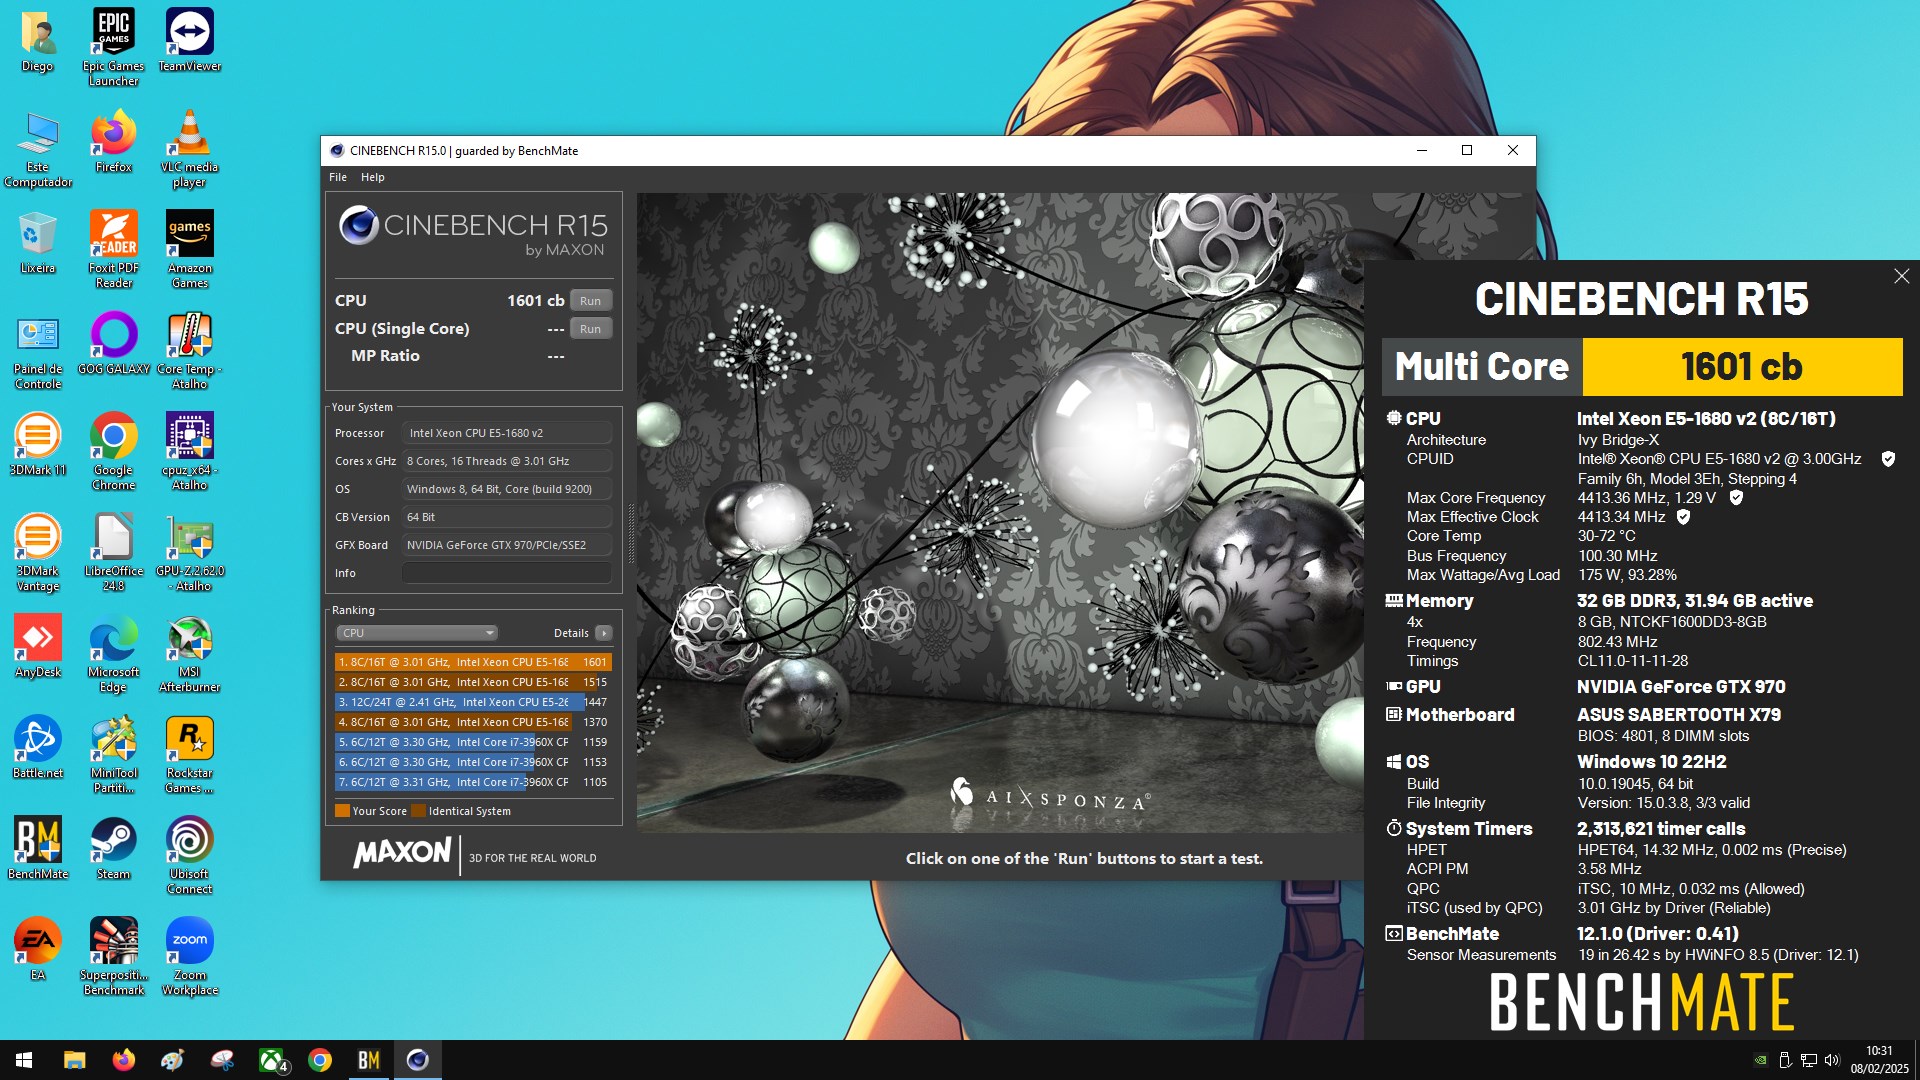The image size is (1920, 1080).
Task: Open Lixeira recycle bin icon
Action: coord(38,242)
